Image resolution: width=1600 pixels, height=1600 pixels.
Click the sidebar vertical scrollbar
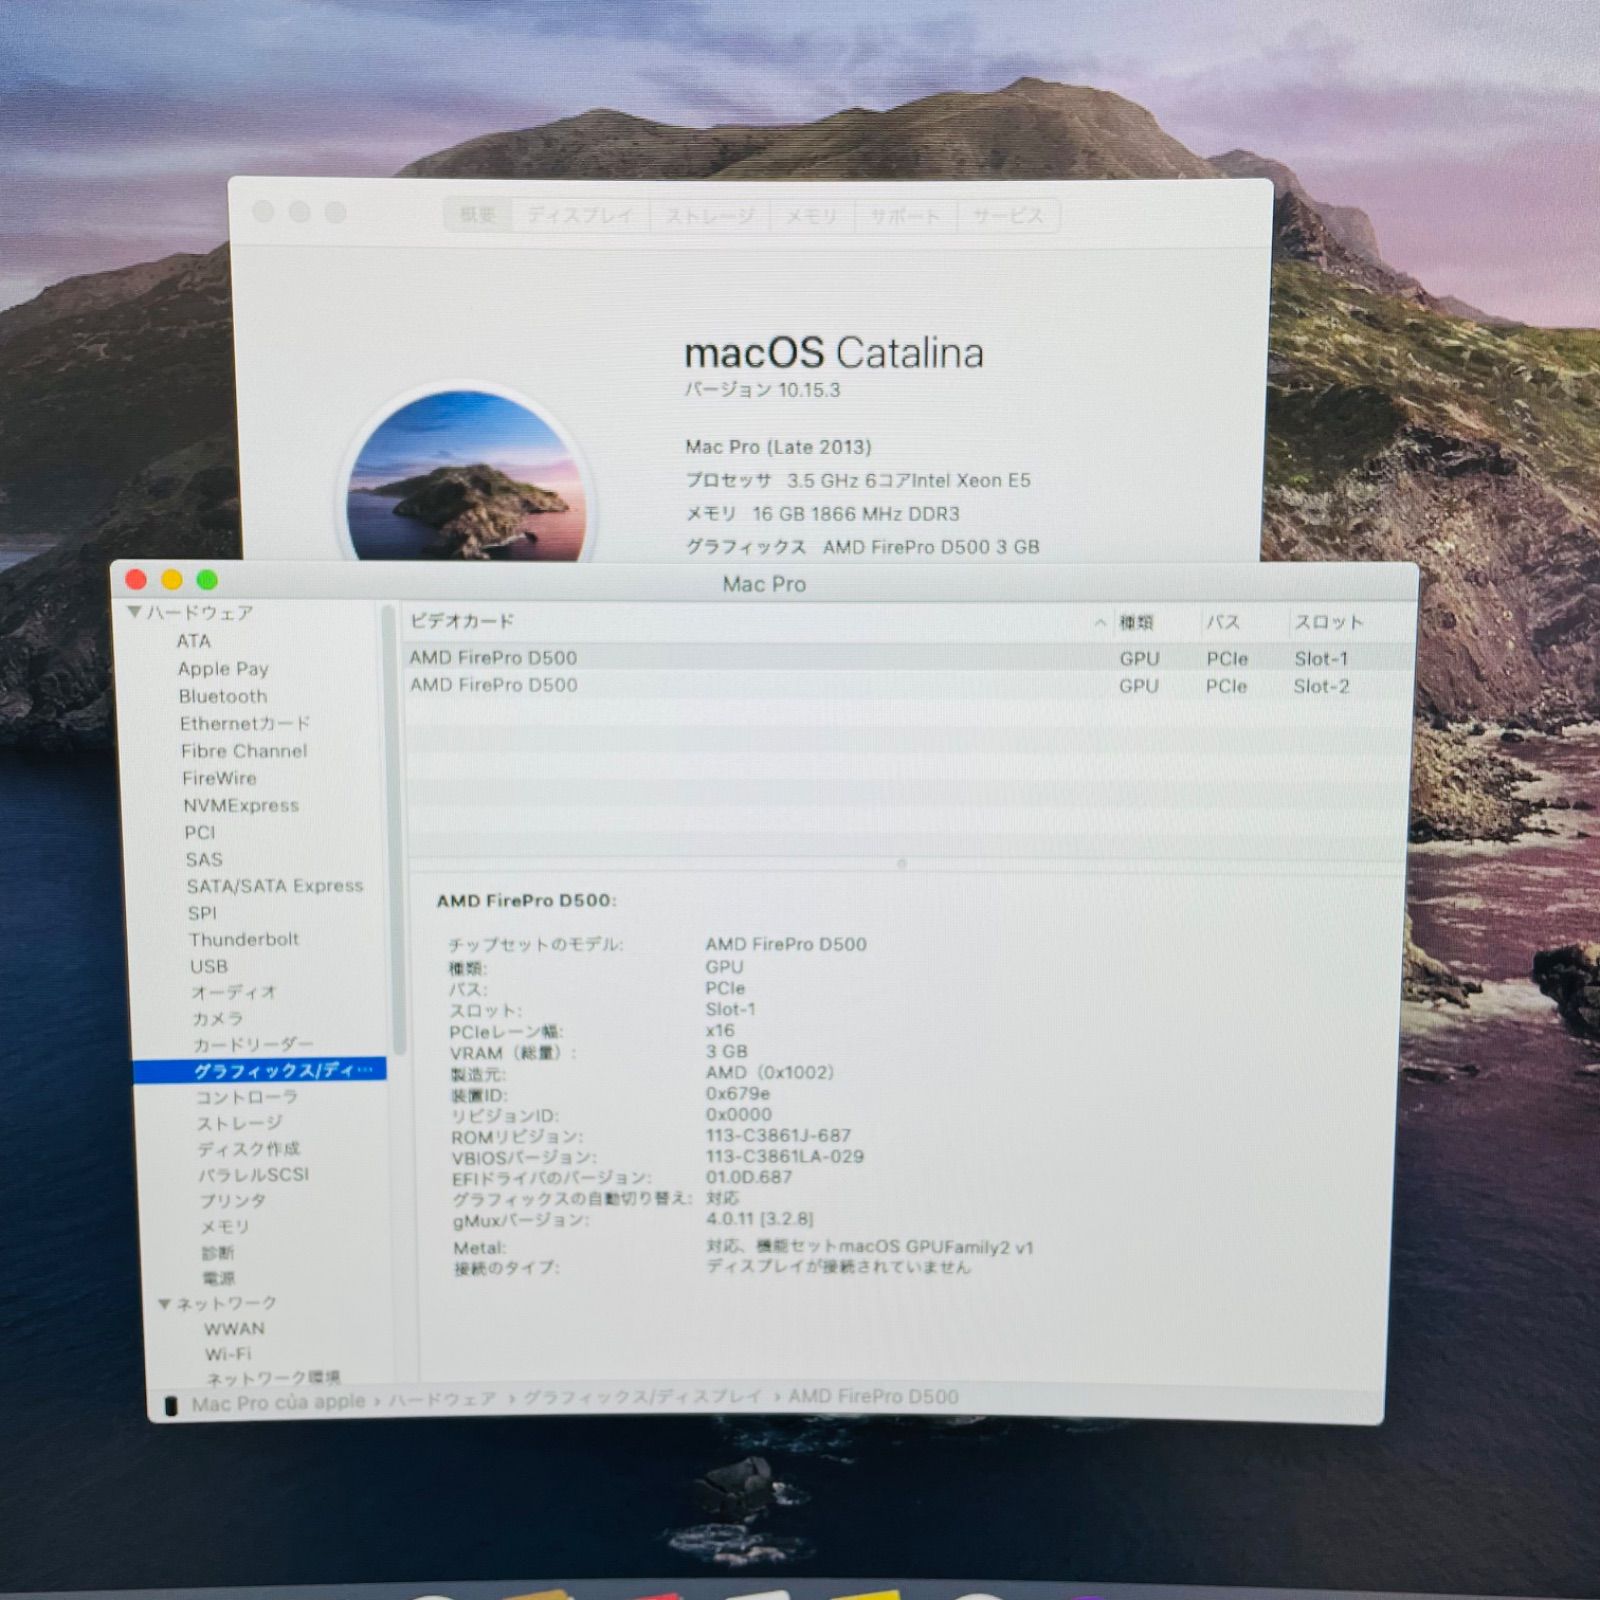pos(393,828)
